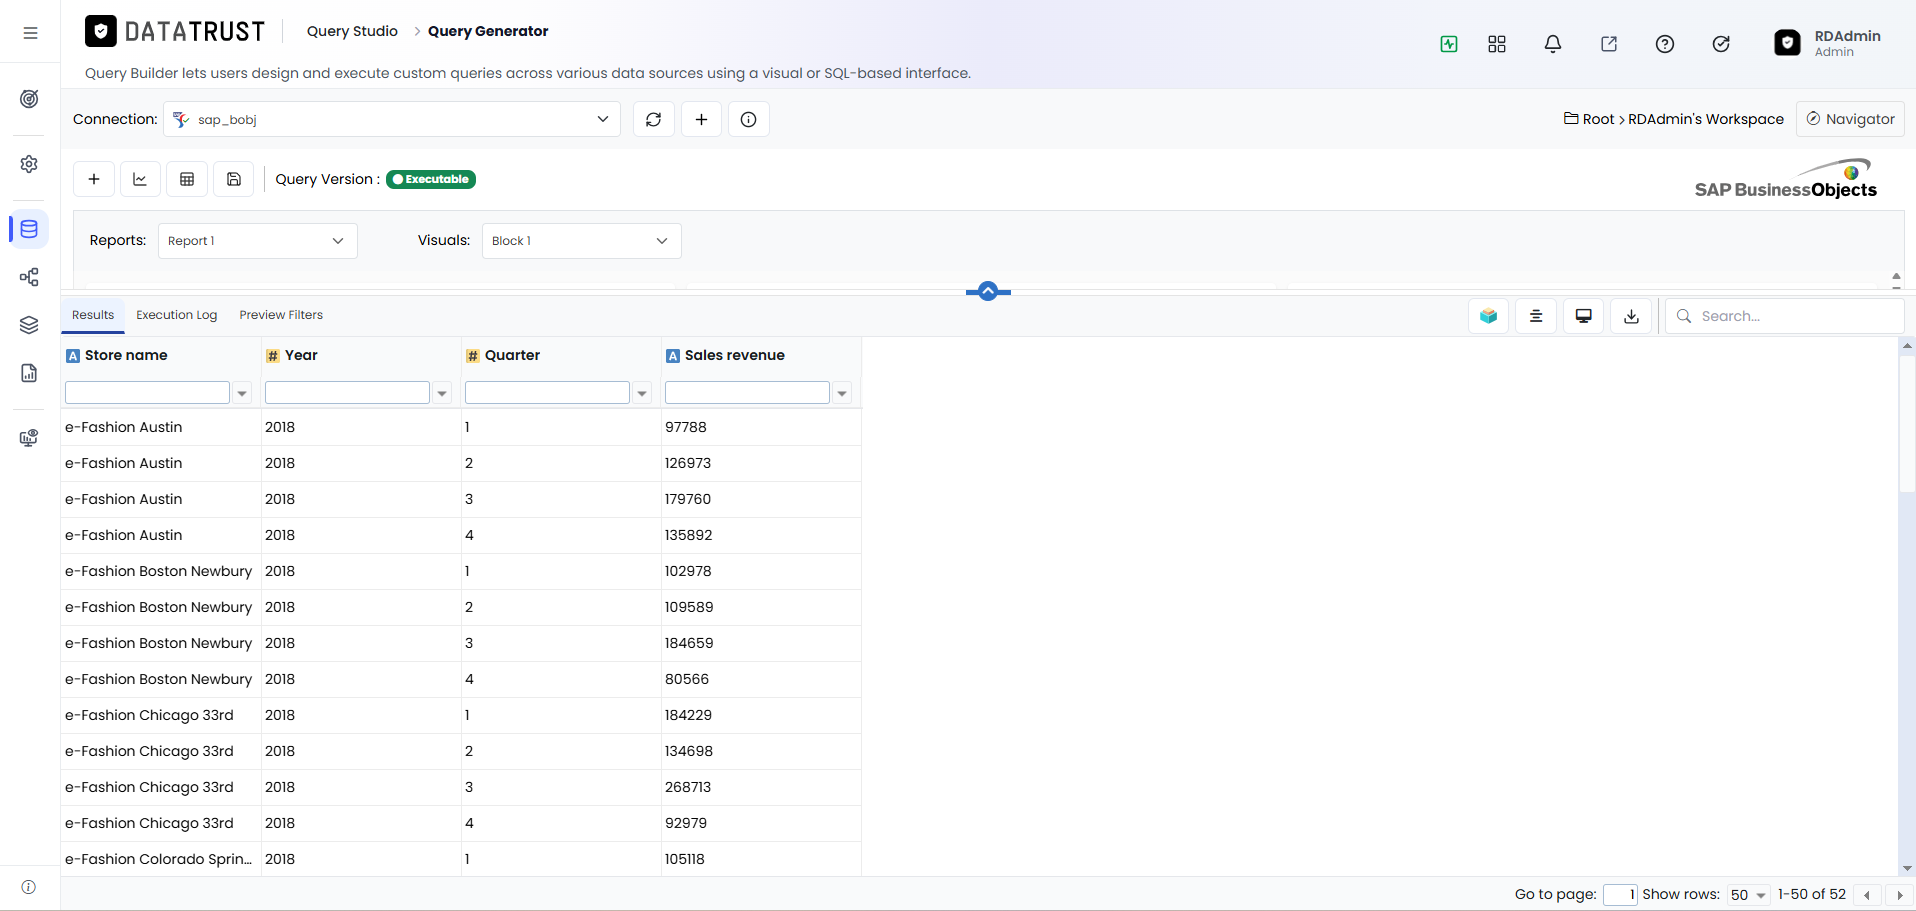
Task: Switch to the Execution Log tab
Action: pyautogui.click(x=177, y=315)
